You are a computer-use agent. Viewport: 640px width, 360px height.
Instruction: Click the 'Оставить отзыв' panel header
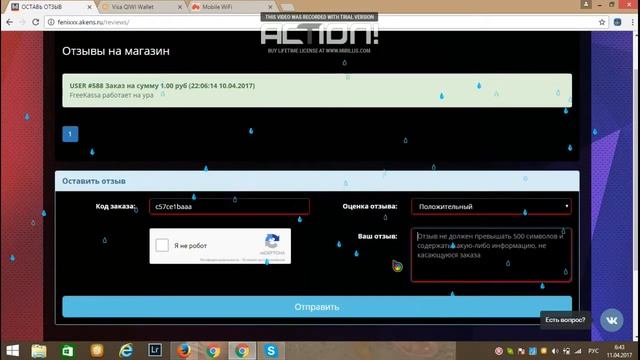[x=317, y=181]
